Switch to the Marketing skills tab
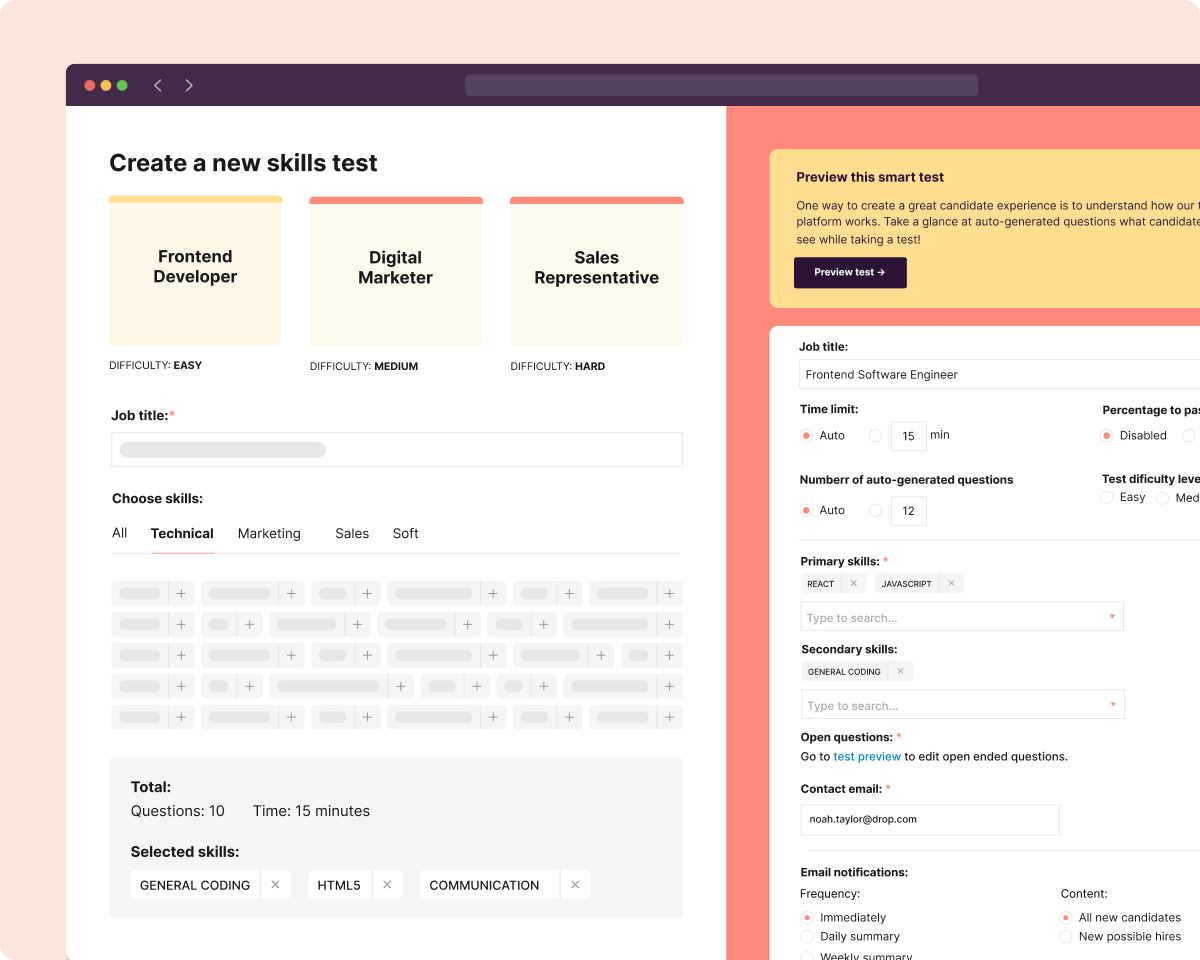The width and height of the screenshot is (1200, 960). (269, 533)
